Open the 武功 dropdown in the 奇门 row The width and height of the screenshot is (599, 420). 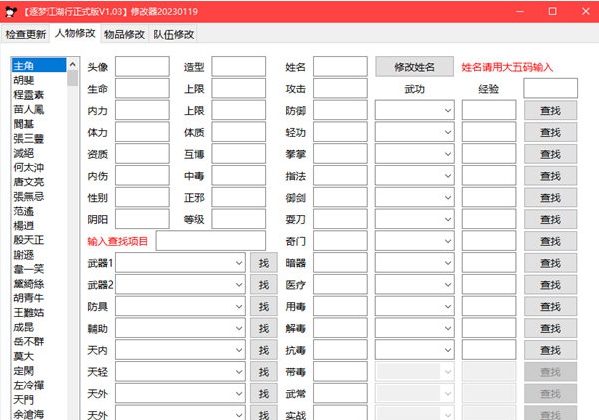pyautogui.click(x=415, y=241)
